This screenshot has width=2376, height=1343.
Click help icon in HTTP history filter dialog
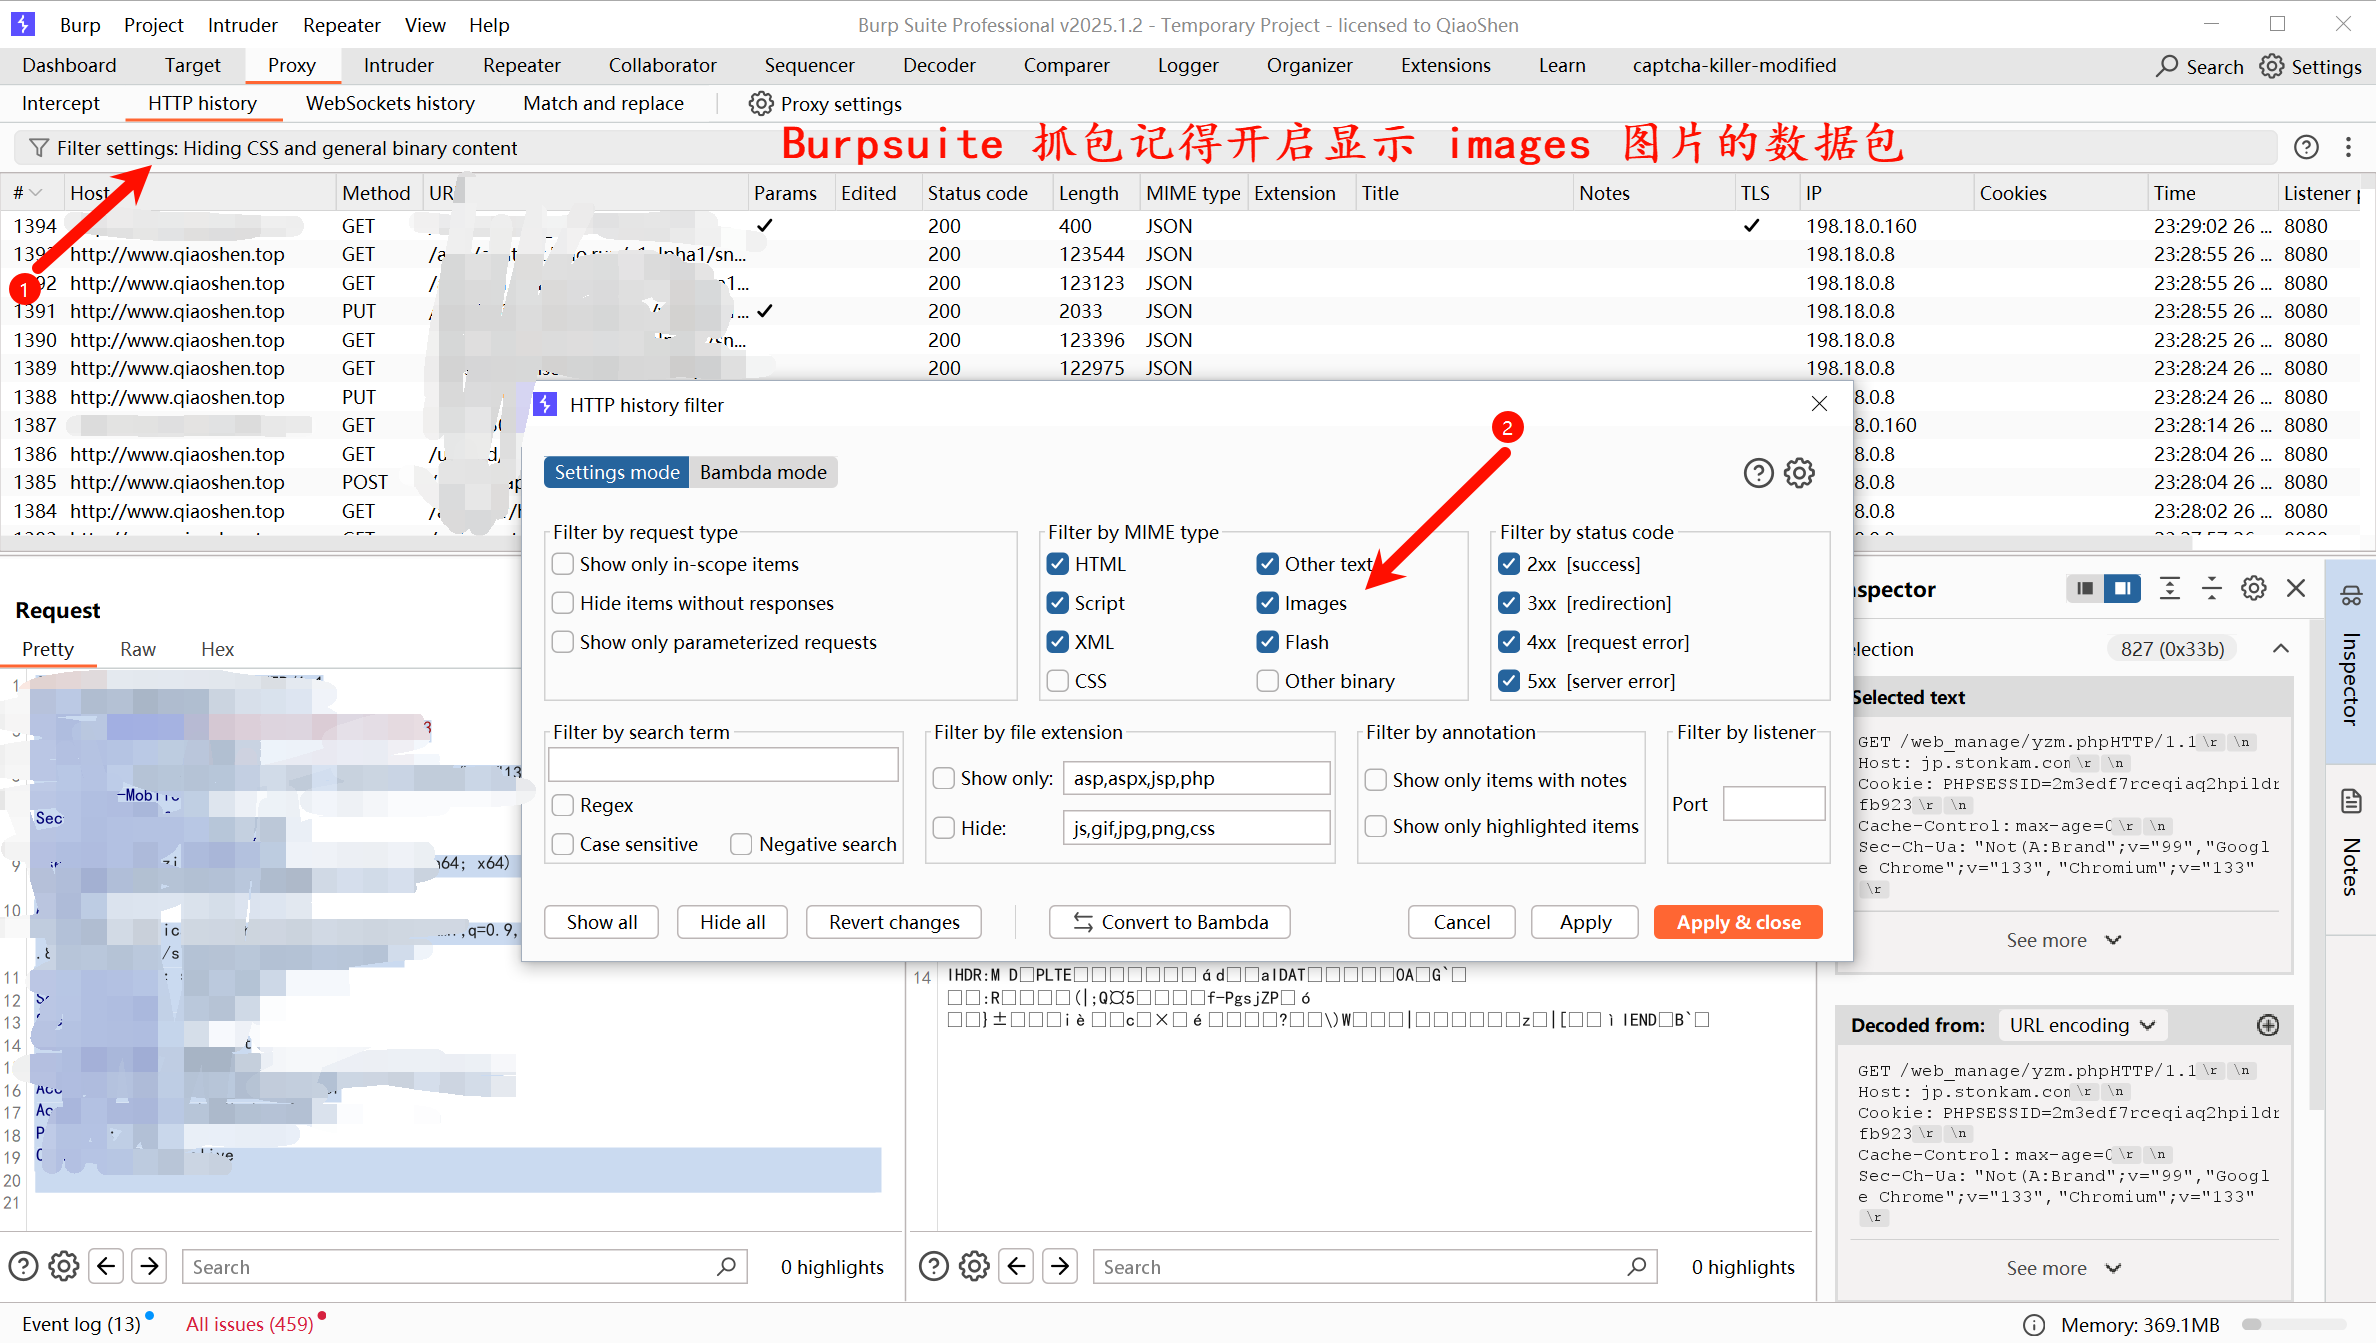(1757, 472)
